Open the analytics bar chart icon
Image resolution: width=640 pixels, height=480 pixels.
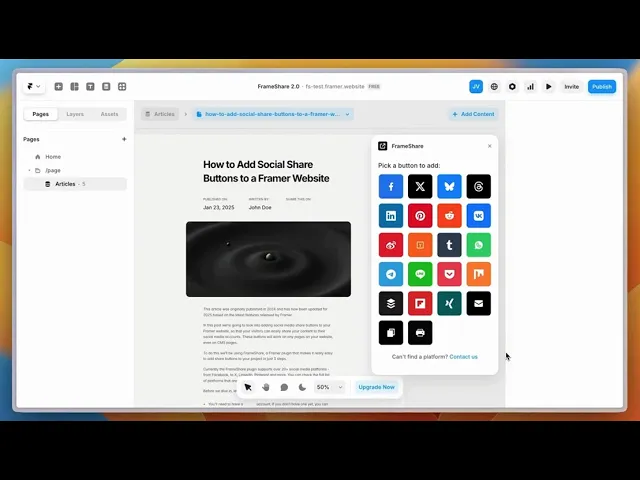[531, 87]
